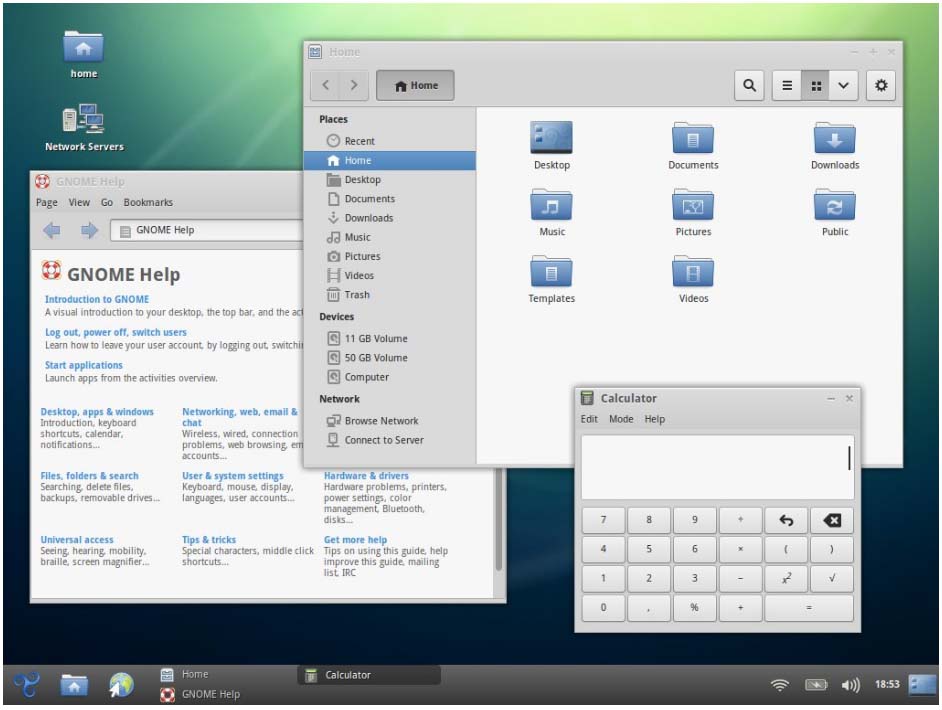Open Trash in Places sidebar
Image resolution: width=942 pixels, height=710 pixels.
coord(389,295)
